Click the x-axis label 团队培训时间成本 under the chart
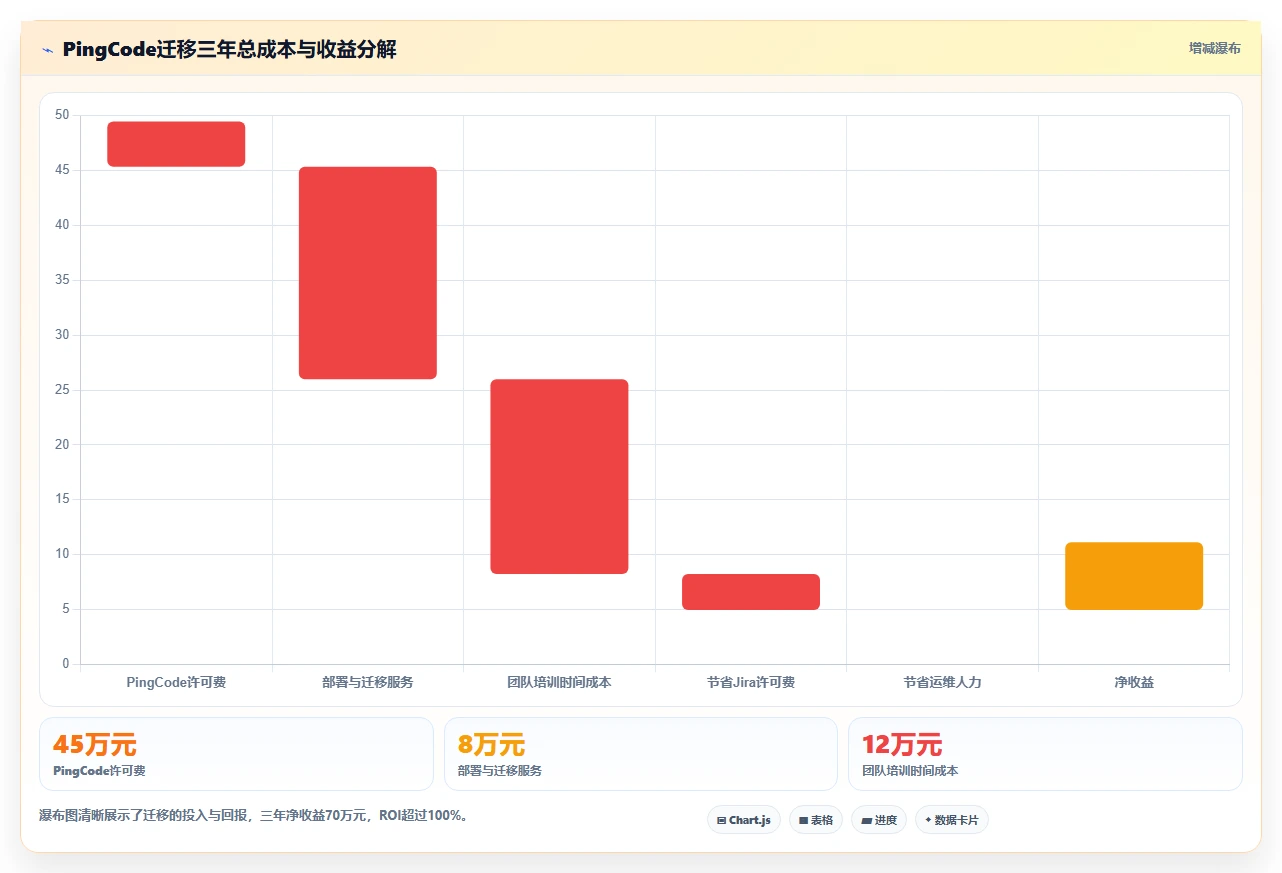1282x873 pixels. [559, 682]
